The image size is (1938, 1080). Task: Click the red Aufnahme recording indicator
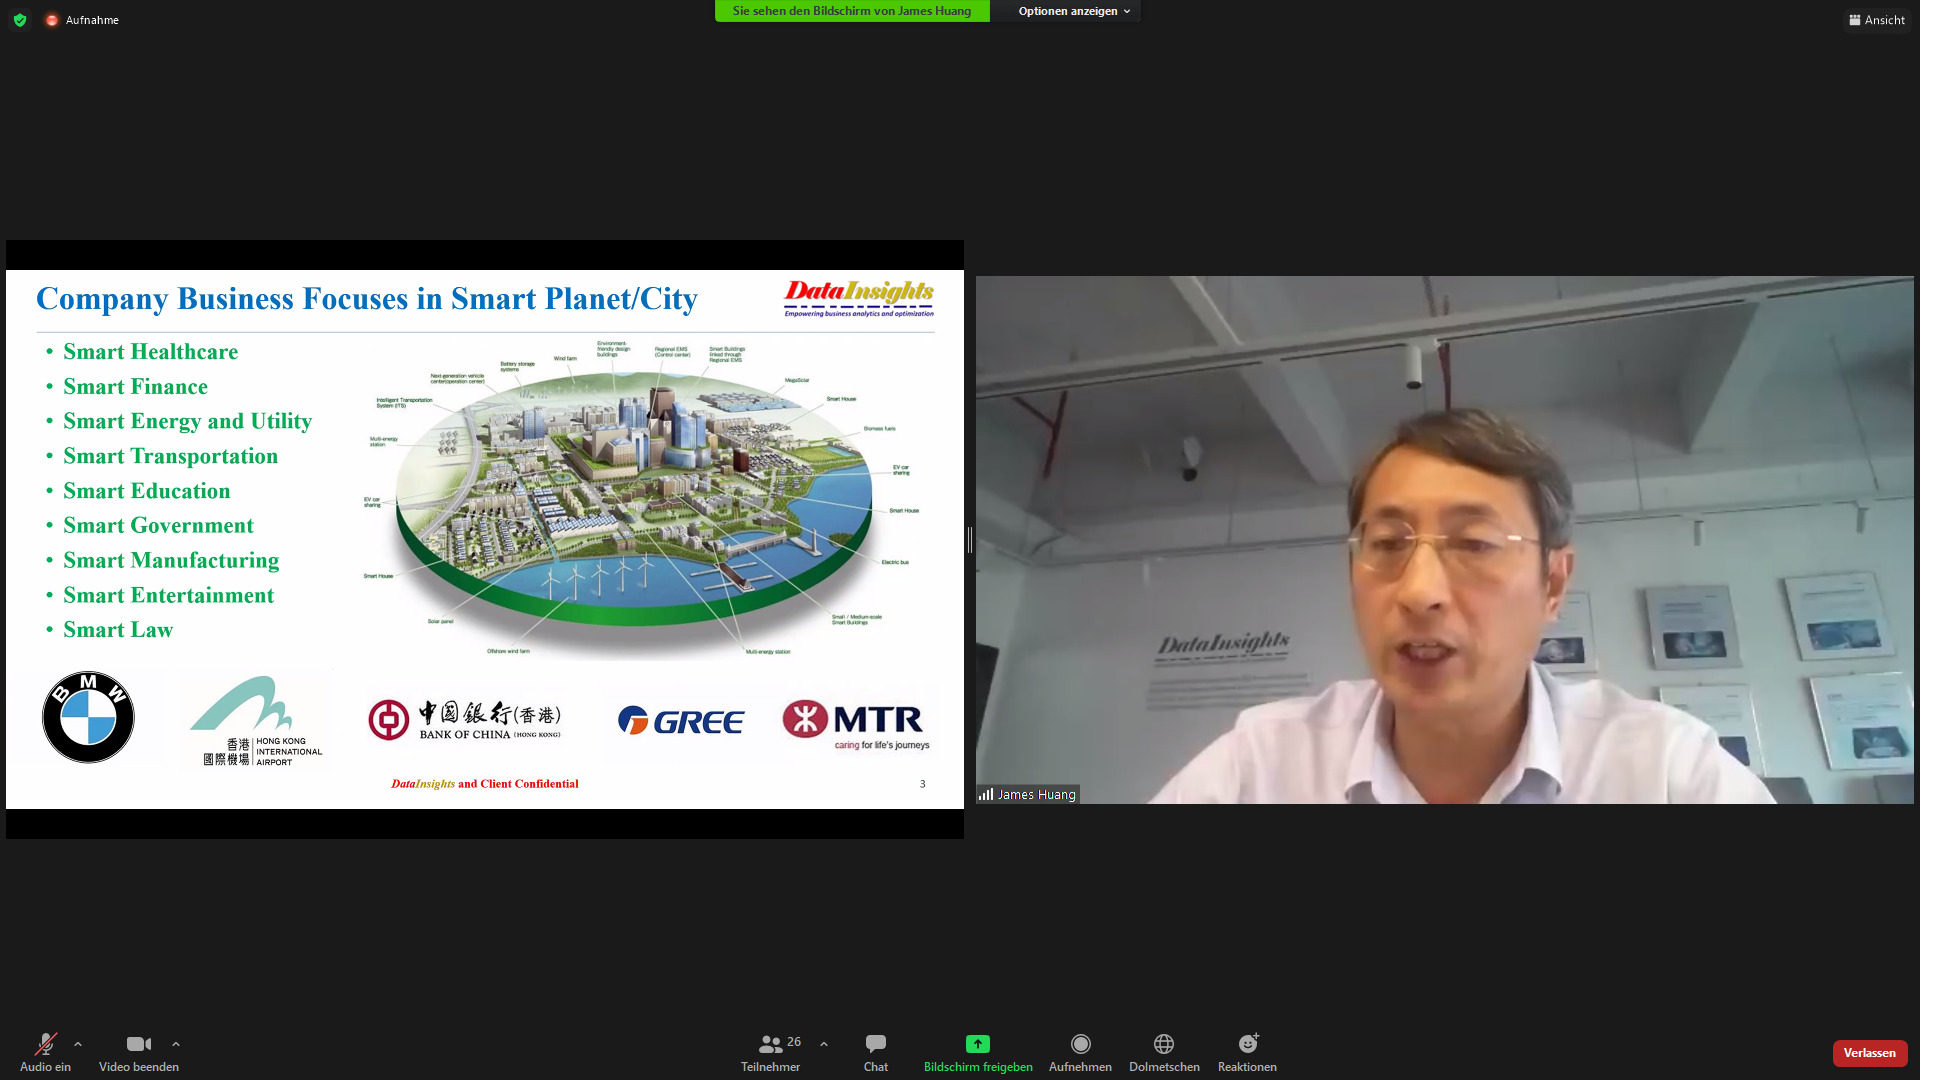point(52,20)
